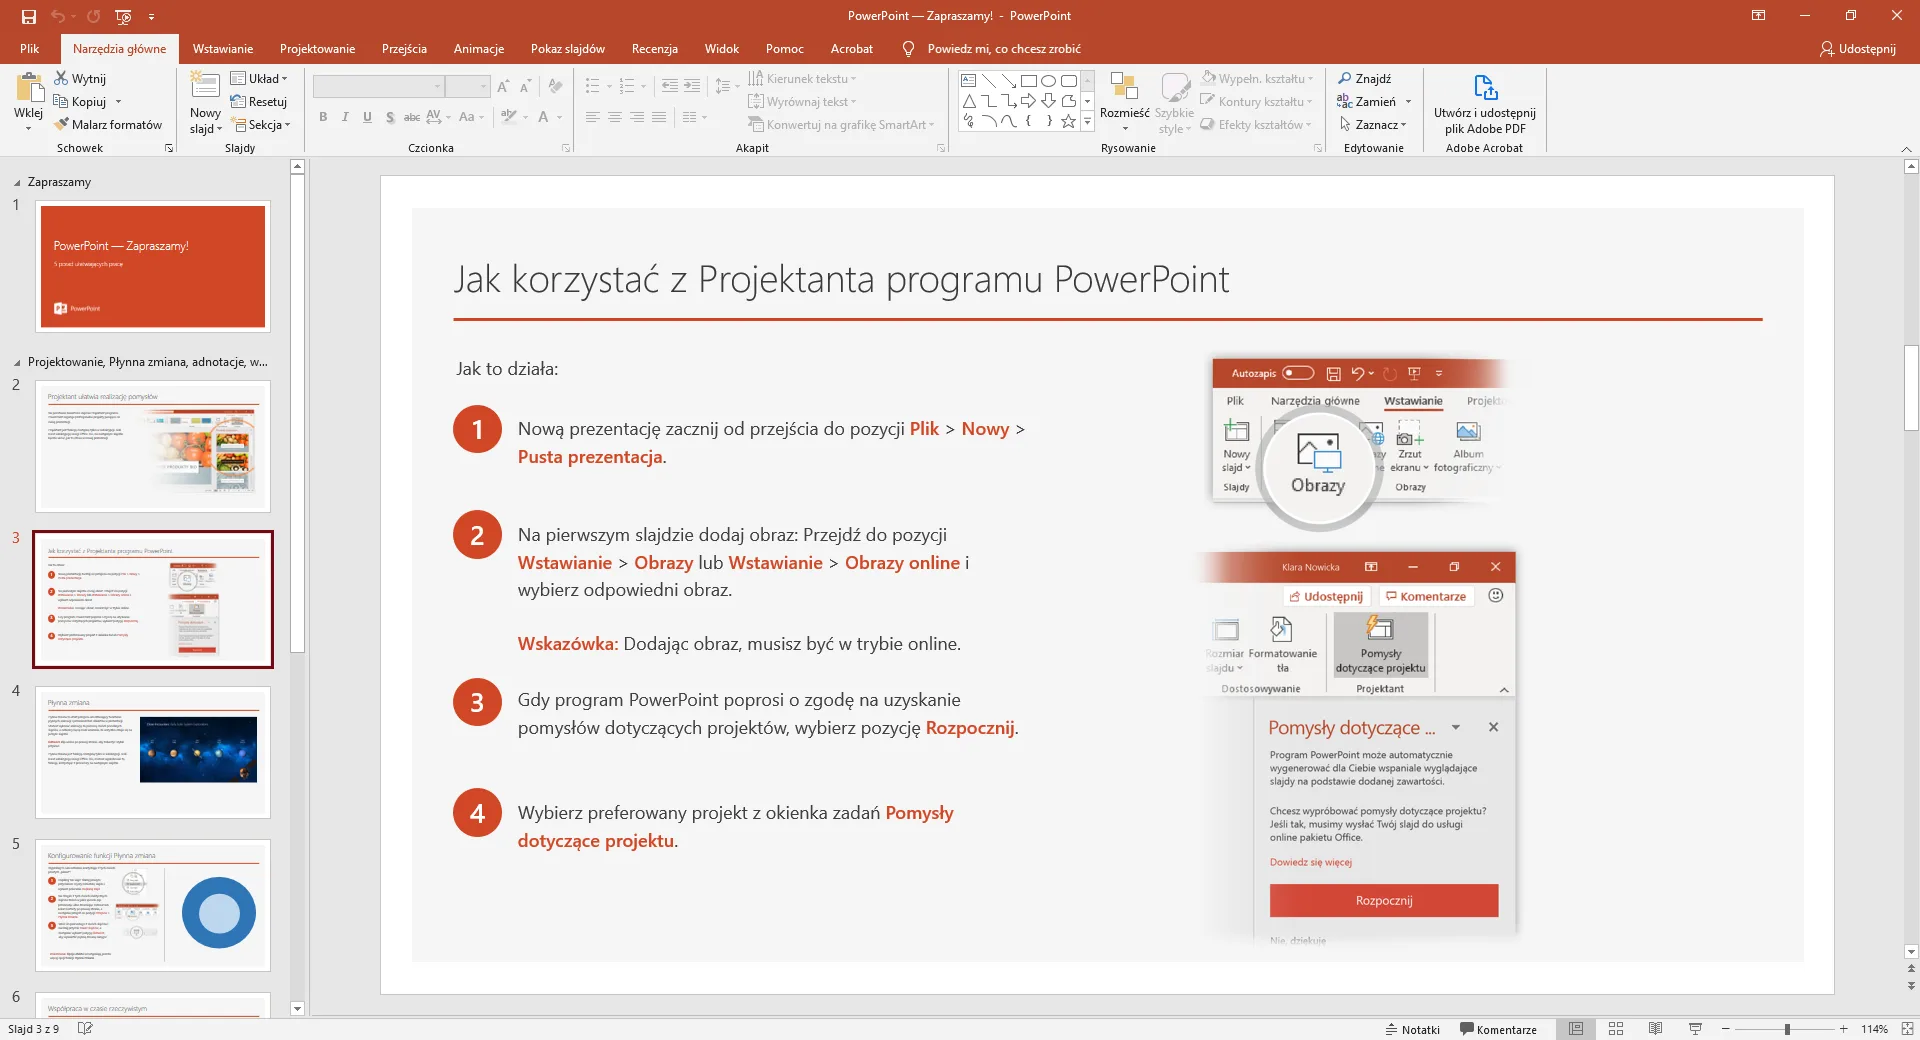The height and width of the screenshot is (1040, 1920).
Task: Toggle bold formatting
Action: point(323,117)
